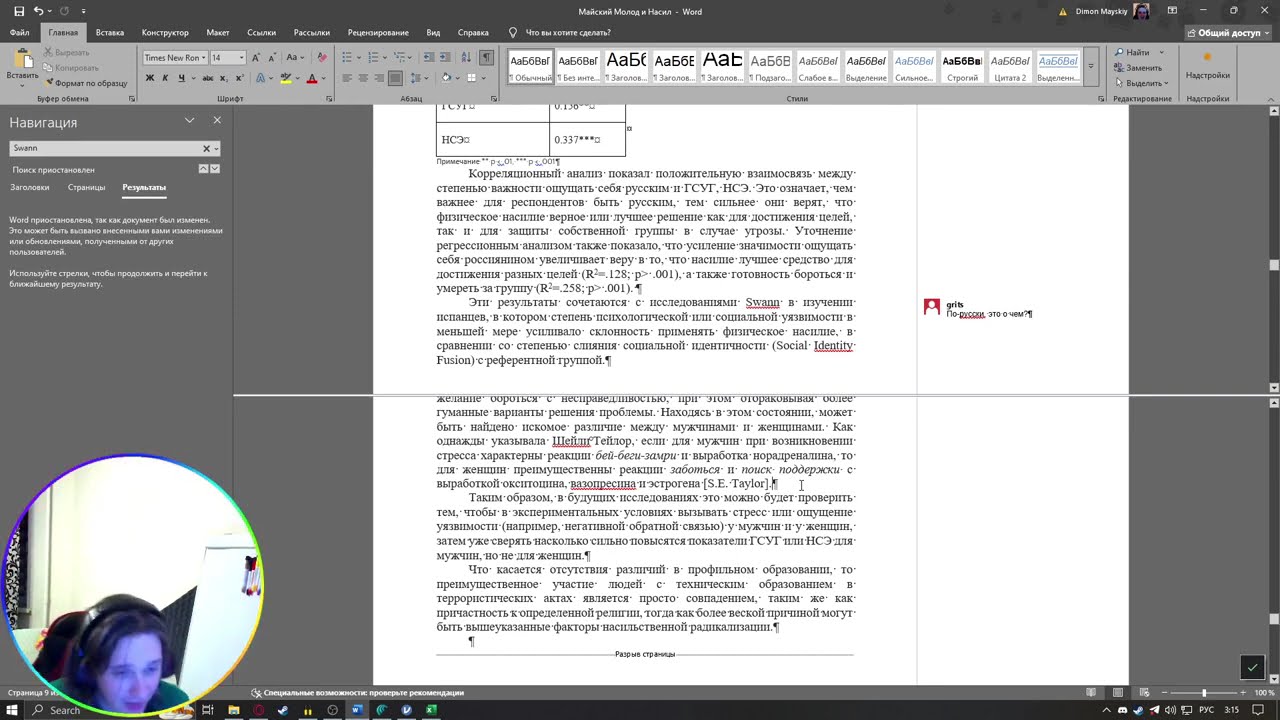The image size is (1280, 720).
Task: Close the Навигация pane
Action: 217,120
